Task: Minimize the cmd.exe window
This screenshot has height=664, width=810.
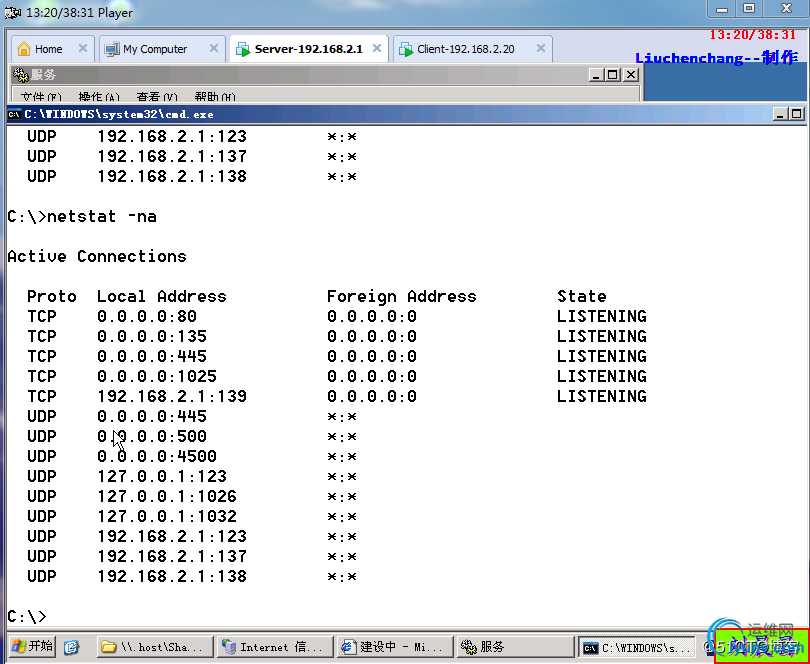Action: click(x=781, y=114)
